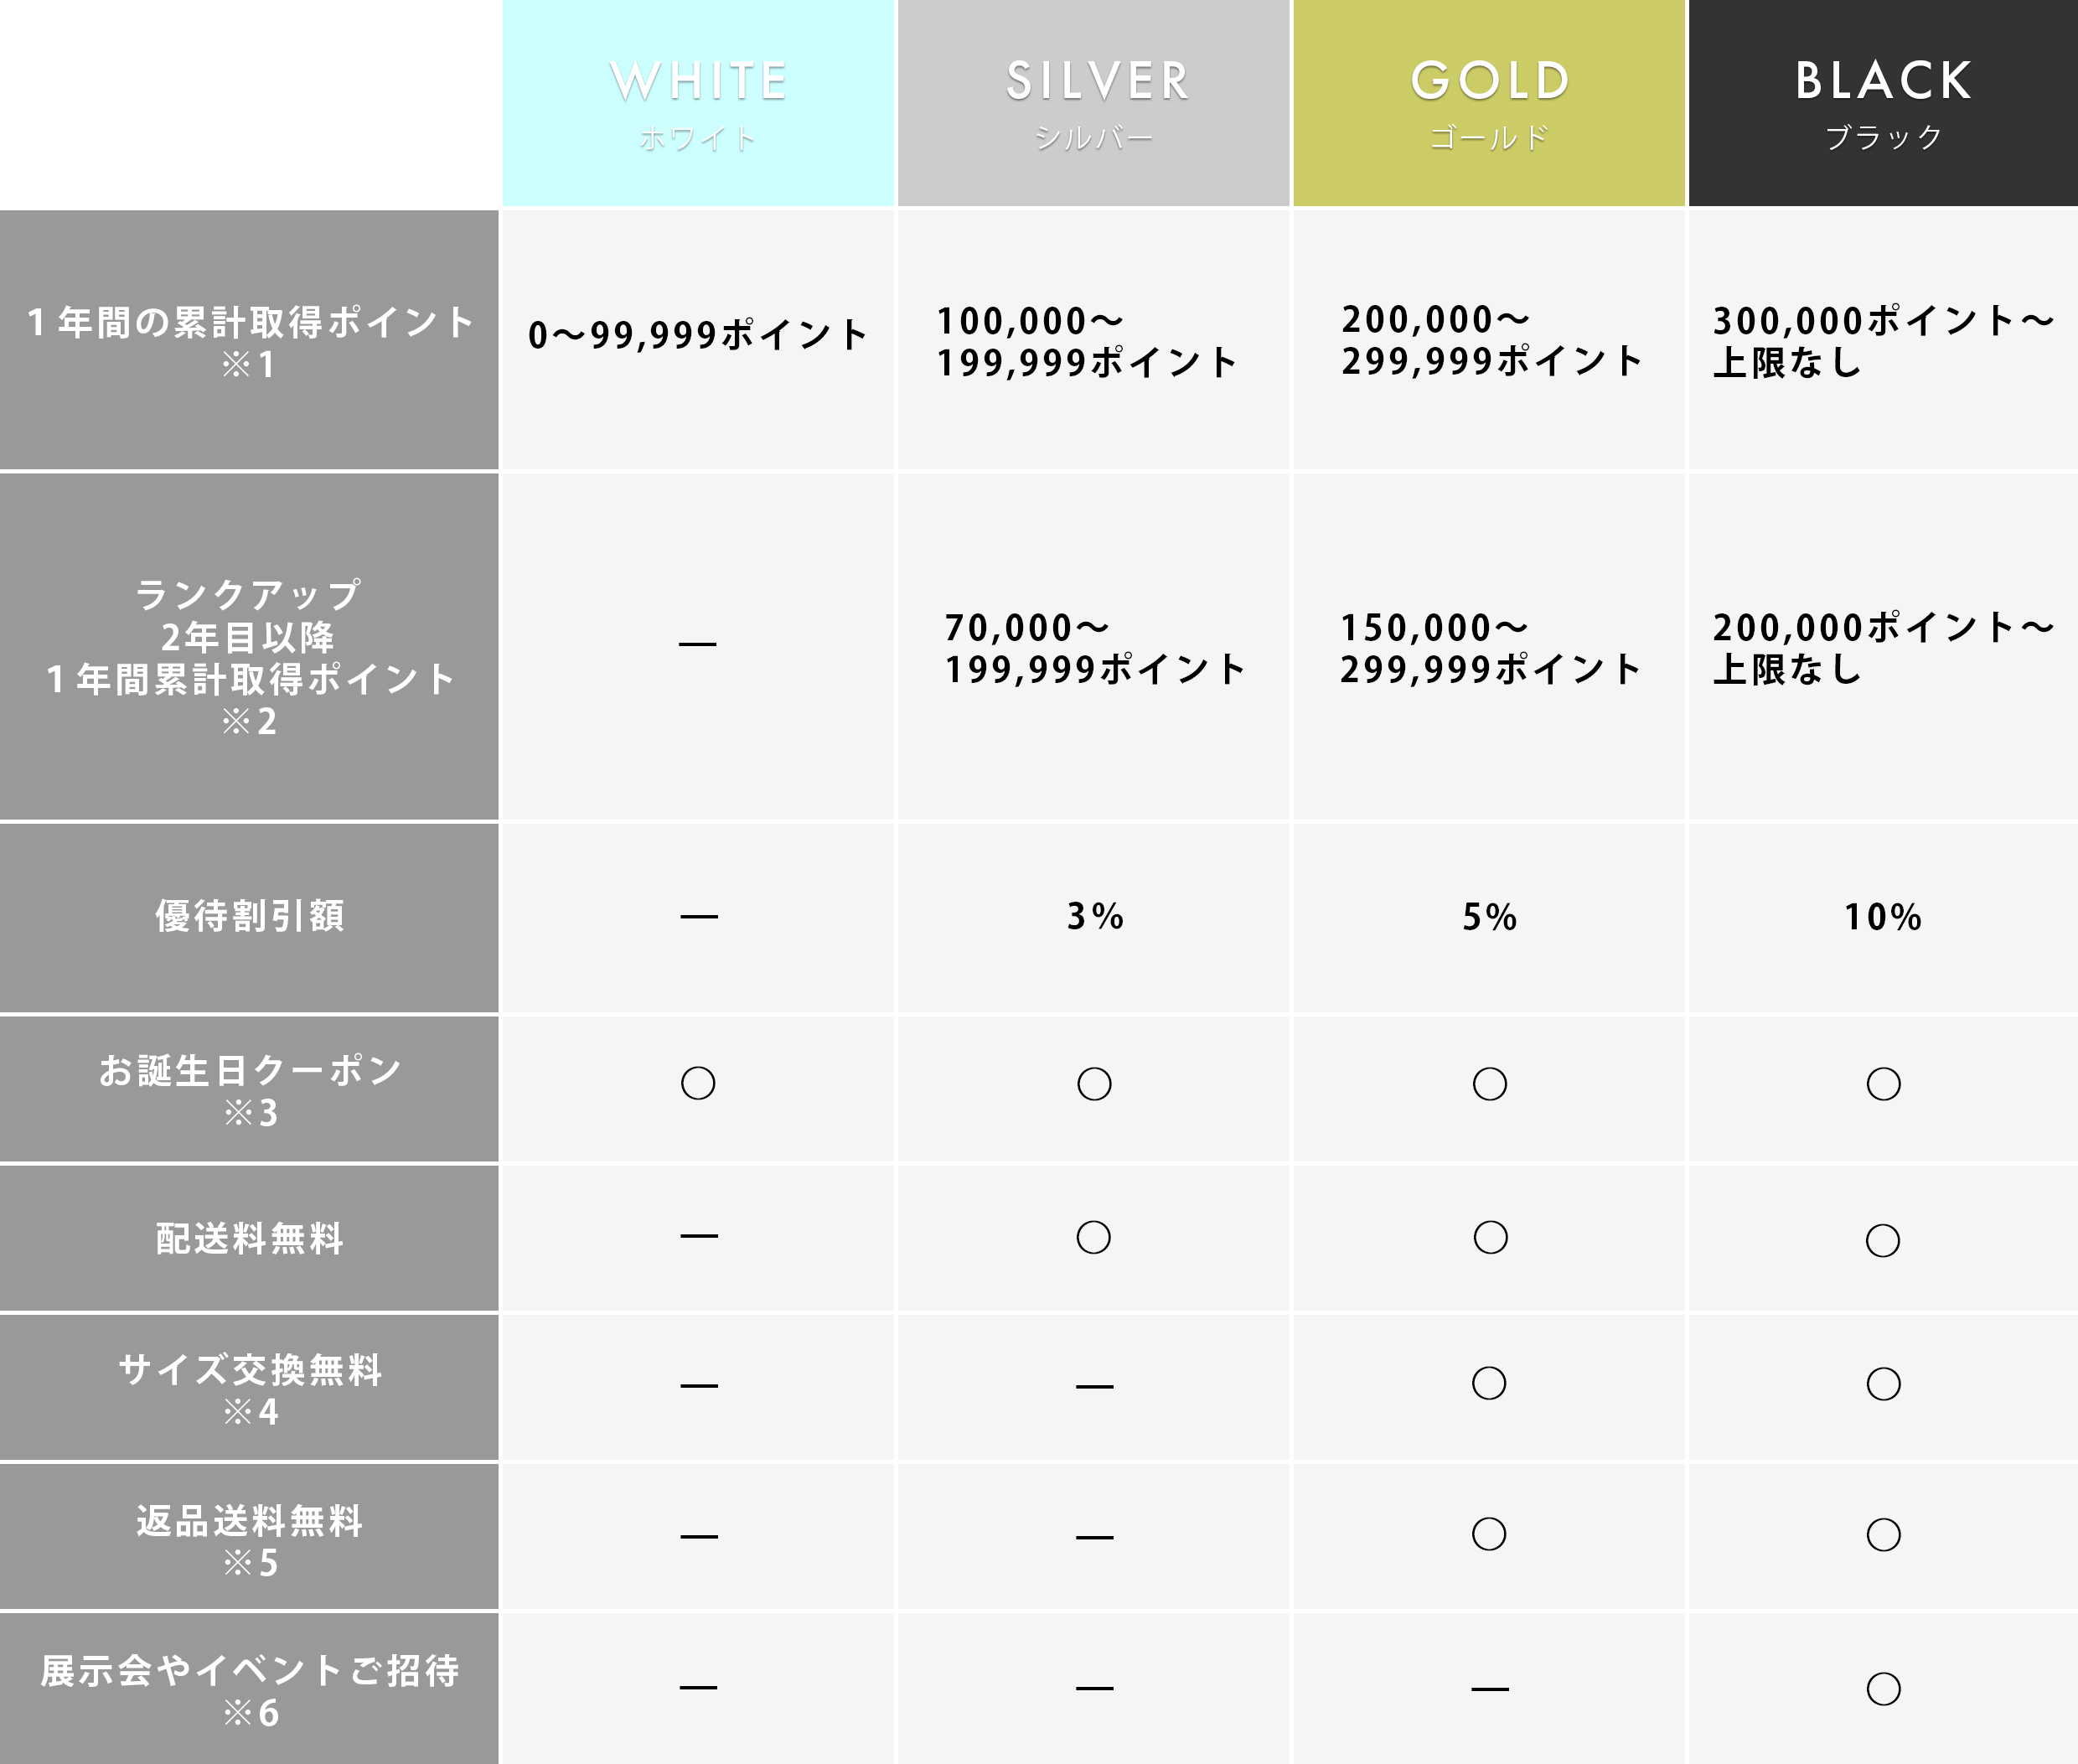Click the circle for WHITE birthday coupon

698,1083
